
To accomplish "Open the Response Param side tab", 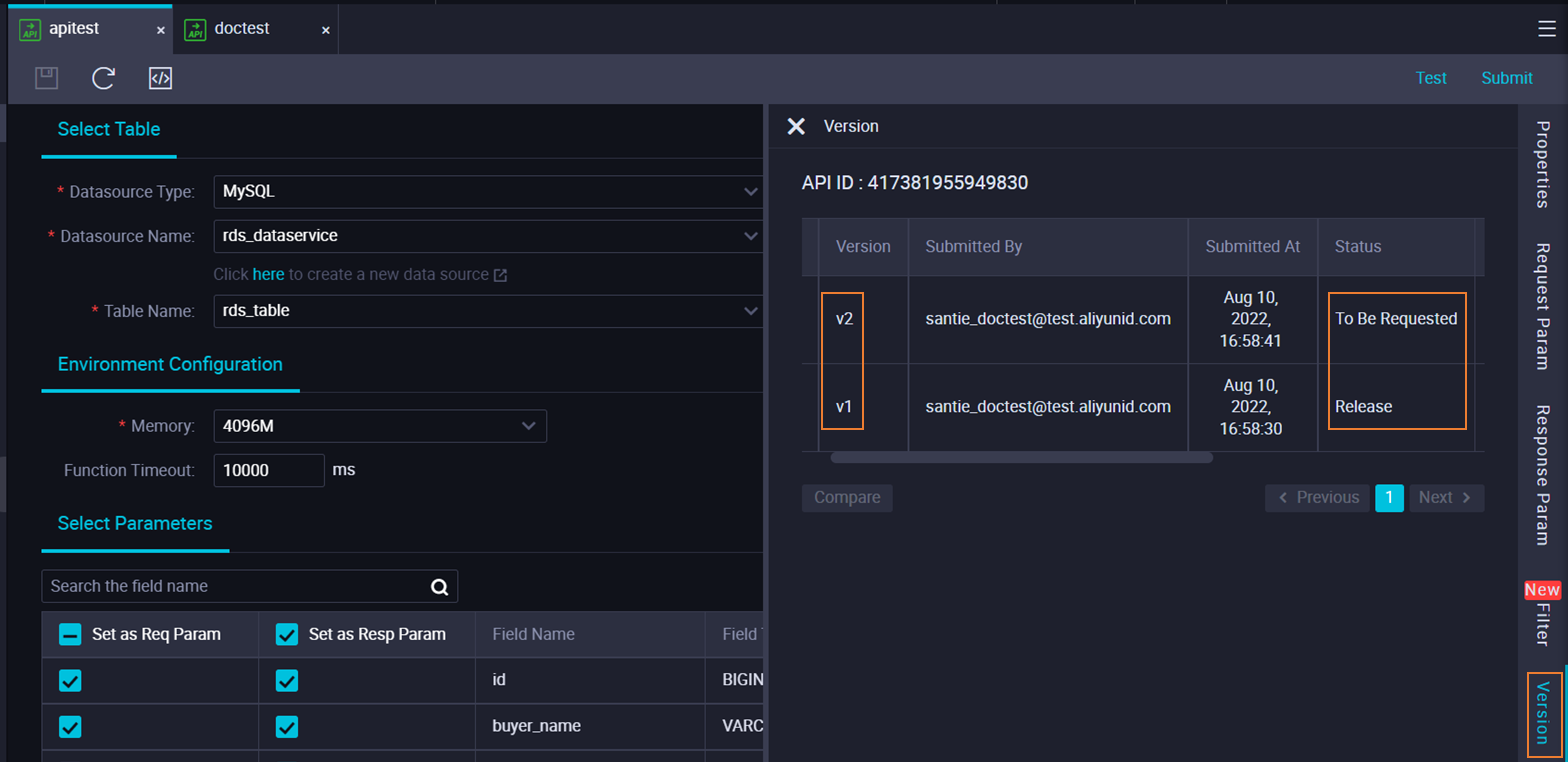I will [1543, 476].
